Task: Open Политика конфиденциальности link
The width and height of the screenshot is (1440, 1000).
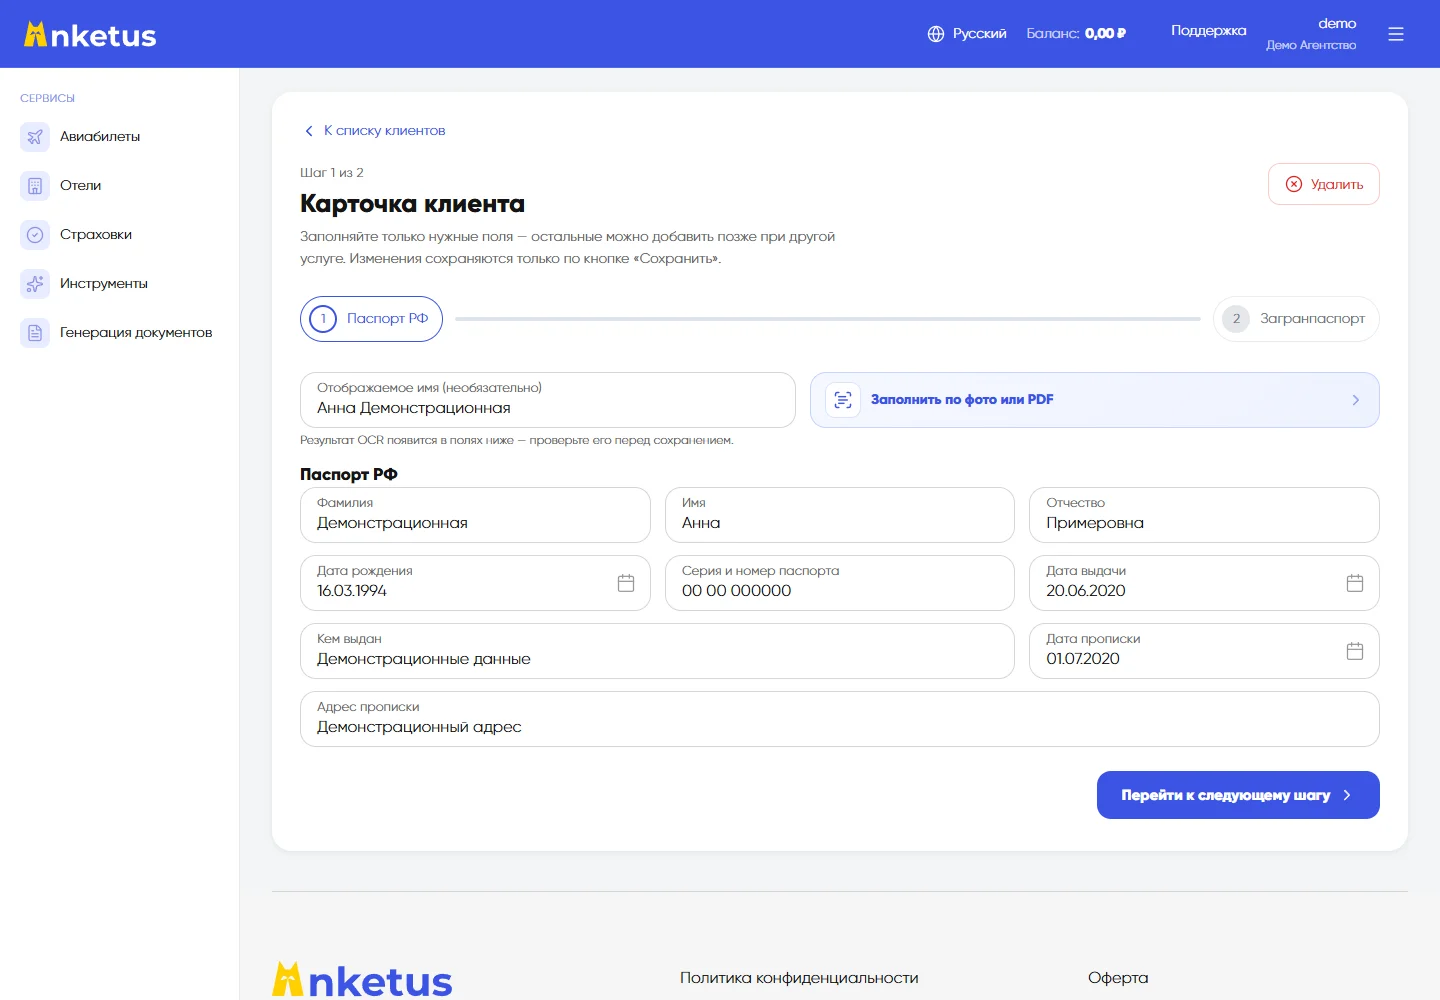Action: (x=799, y=978)
